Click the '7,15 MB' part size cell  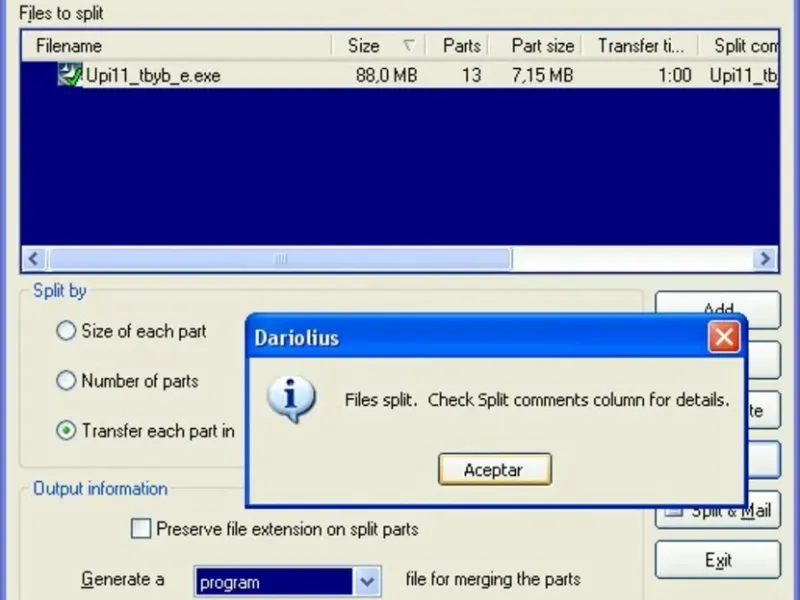(542, 76)
